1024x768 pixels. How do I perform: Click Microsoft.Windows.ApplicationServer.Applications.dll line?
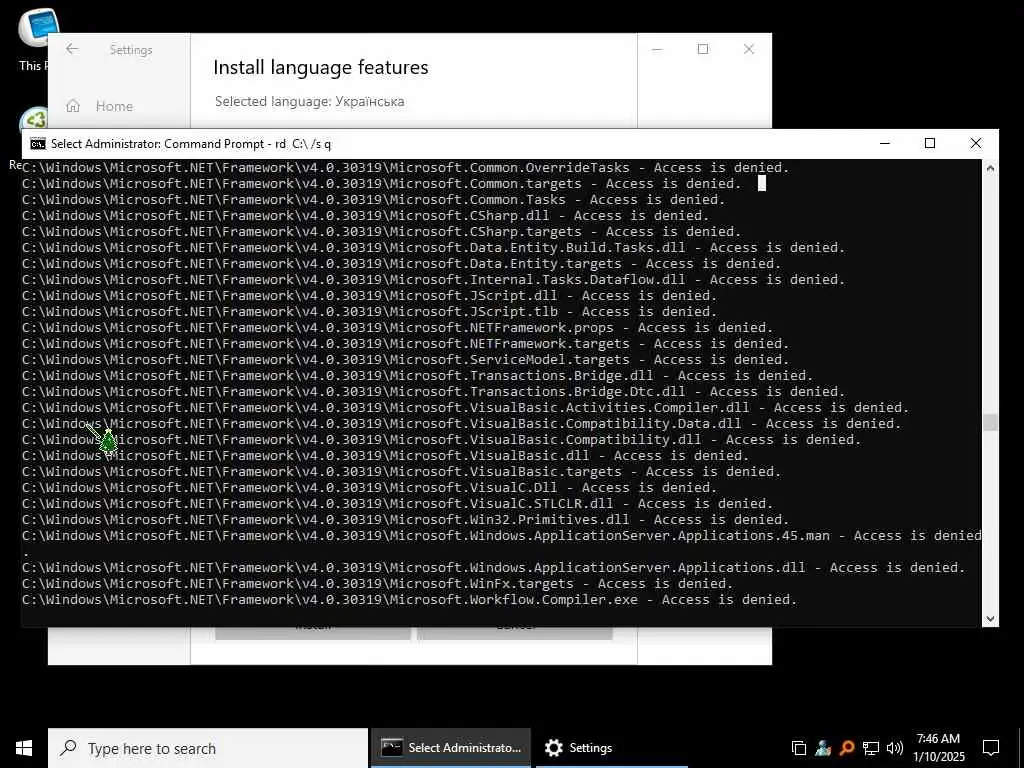click(x=493, y=568)
